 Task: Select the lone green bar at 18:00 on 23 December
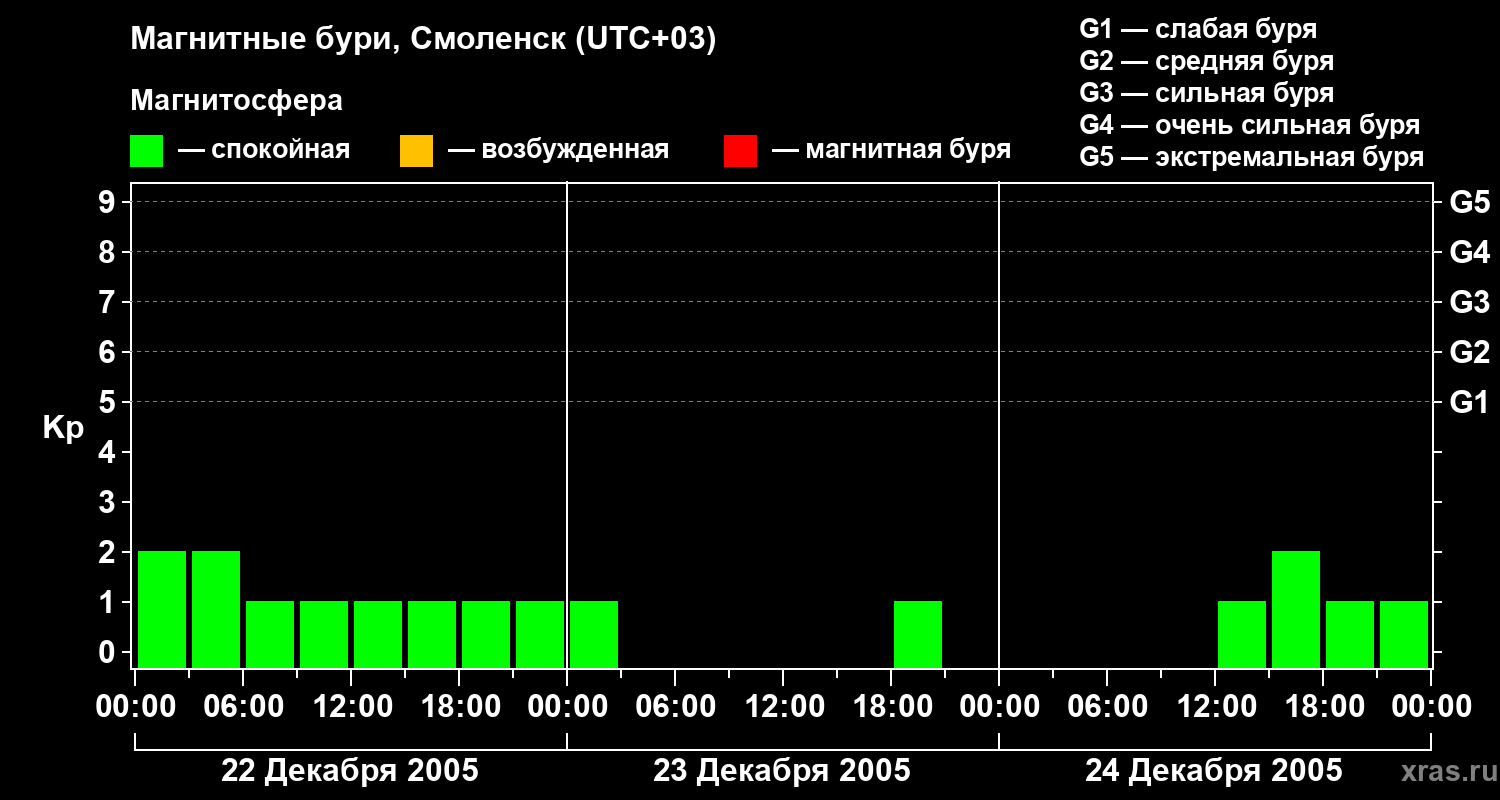918,634
